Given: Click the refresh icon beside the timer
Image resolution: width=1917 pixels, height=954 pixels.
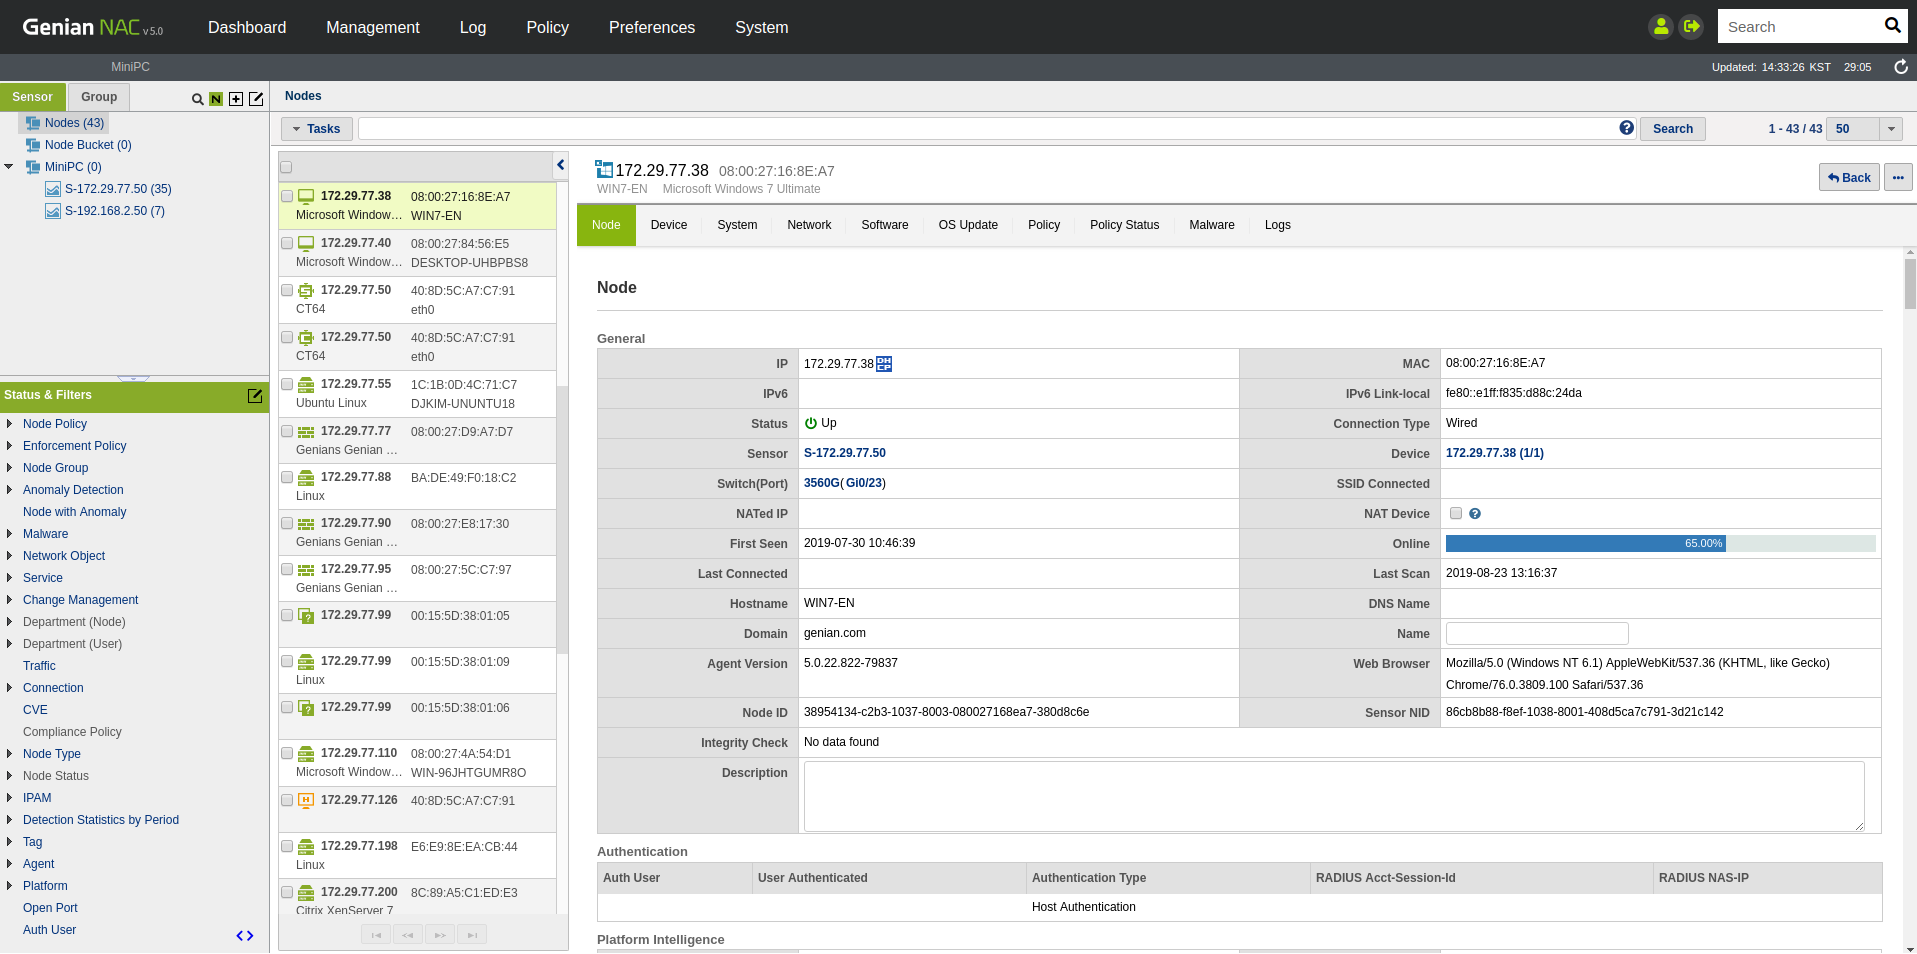Looking at the screenshot, I should point(1900,67).
